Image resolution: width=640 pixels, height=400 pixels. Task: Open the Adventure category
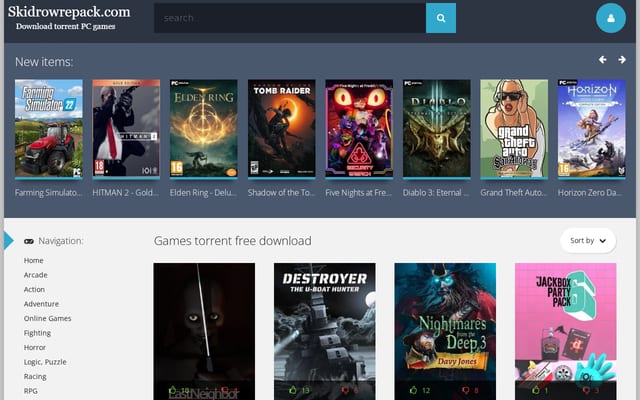click(x=41, y=304)
